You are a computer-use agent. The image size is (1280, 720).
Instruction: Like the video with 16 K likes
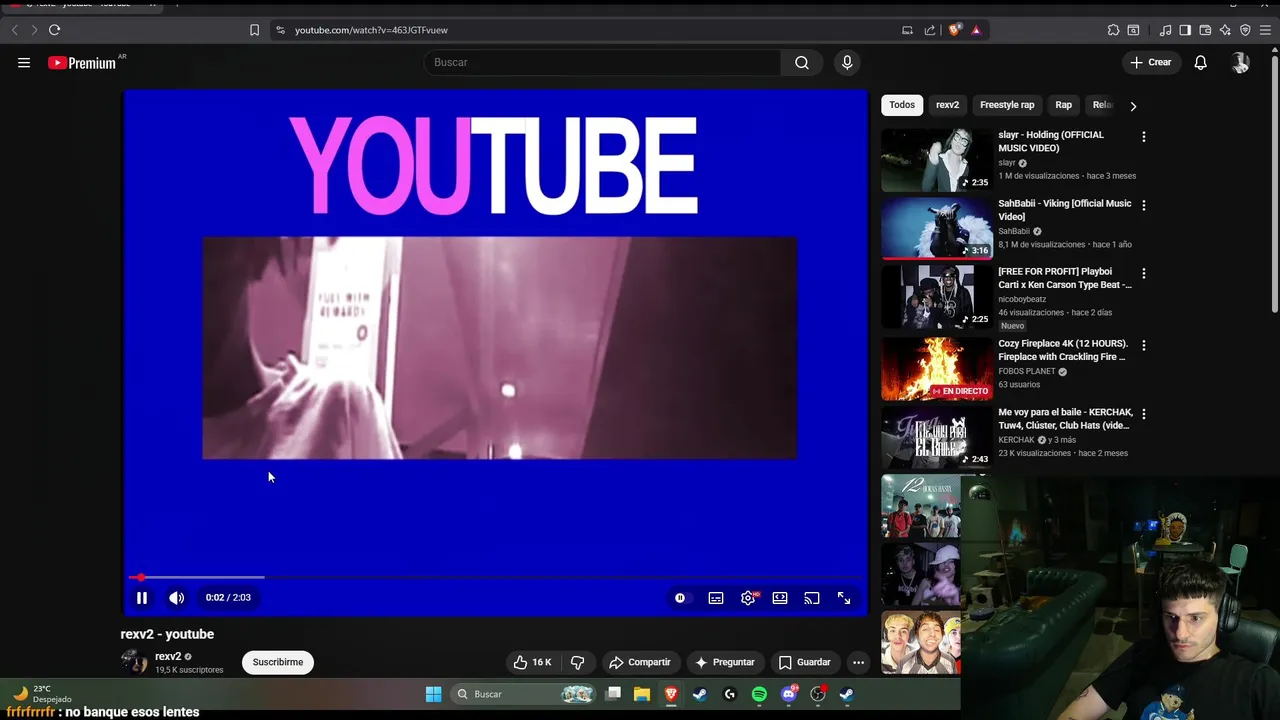532,662
